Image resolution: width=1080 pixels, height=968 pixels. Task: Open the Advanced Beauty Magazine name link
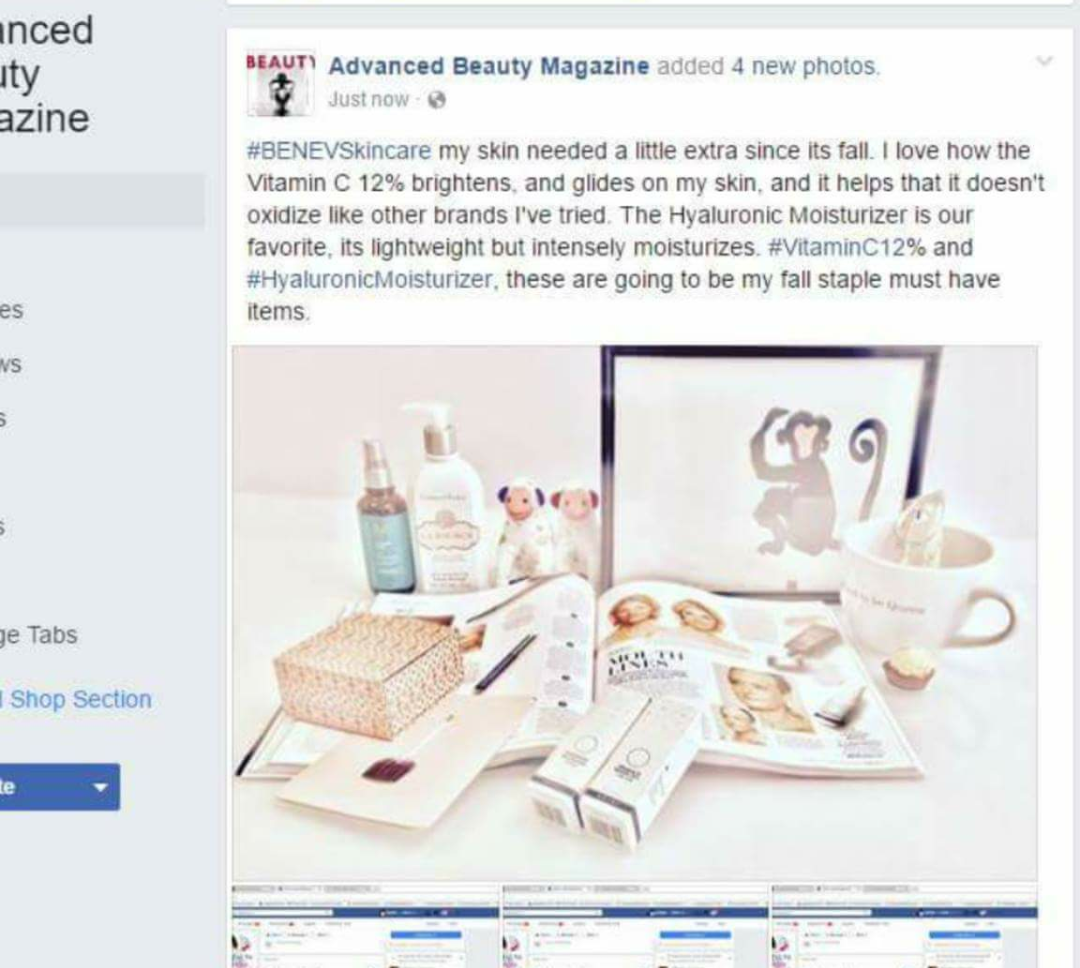[488, 66]
